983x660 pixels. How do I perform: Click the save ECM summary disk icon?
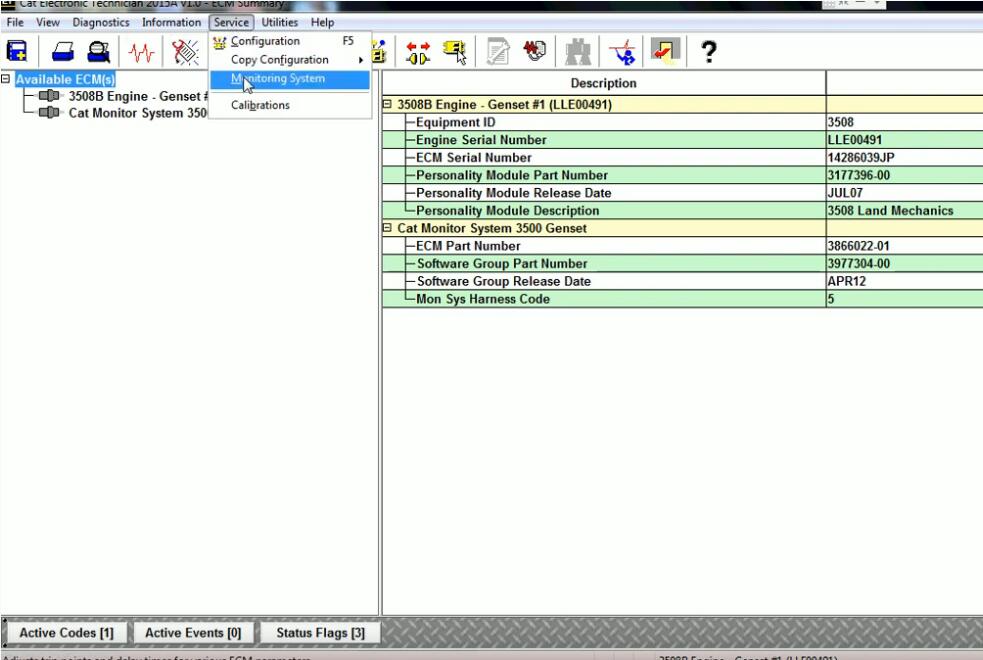(17, 51)
